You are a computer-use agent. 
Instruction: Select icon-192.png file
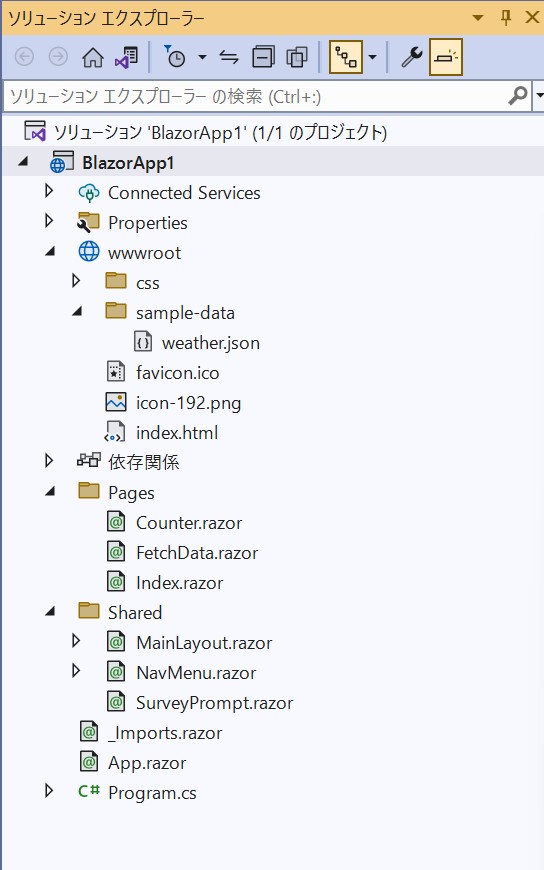[188, 403]
